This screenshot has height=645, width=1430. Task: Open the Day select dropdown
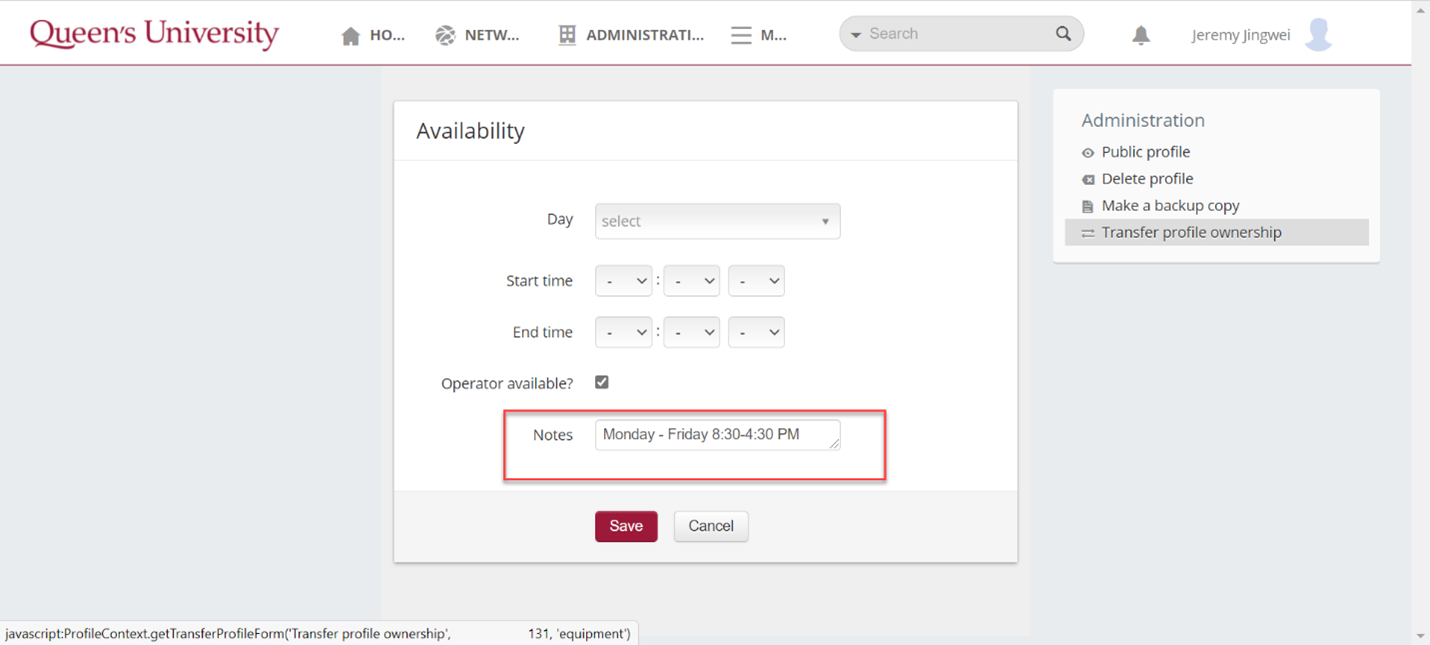pos(717,221)
